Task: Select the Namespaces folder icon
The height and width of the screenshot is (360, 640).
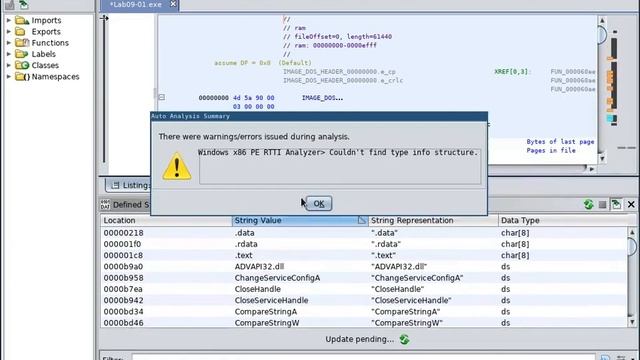Action: coord(22,76)
